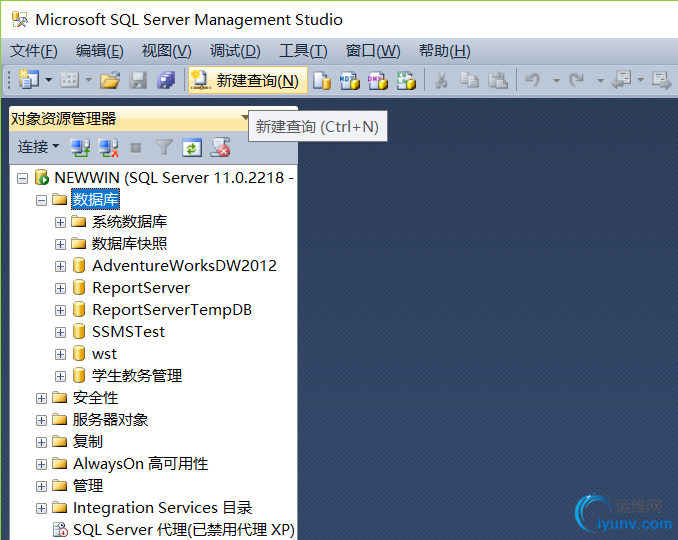
Task: Click the server icon next to NEWWIN
Action: tap(42, 177)
